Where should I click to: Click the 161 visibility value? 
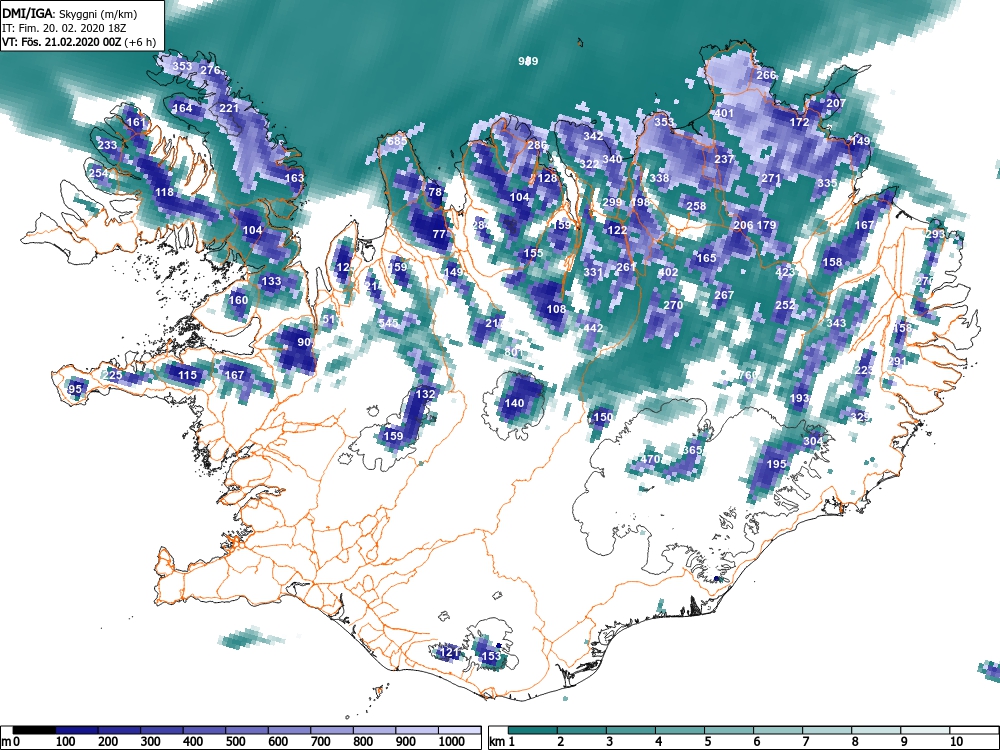coord(136,122)
